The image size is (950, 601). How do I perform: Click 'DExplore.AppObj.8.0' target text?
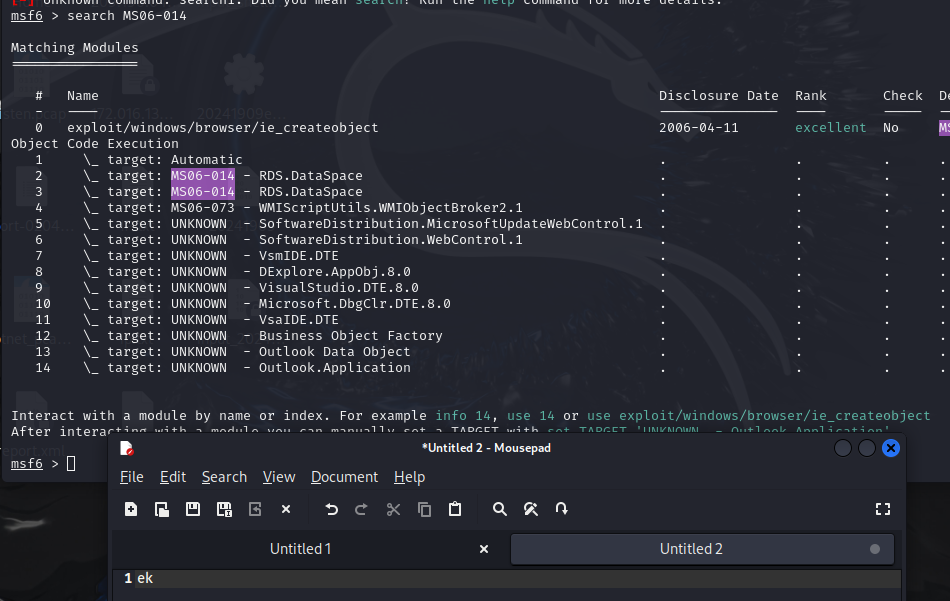tap(334, 272)
